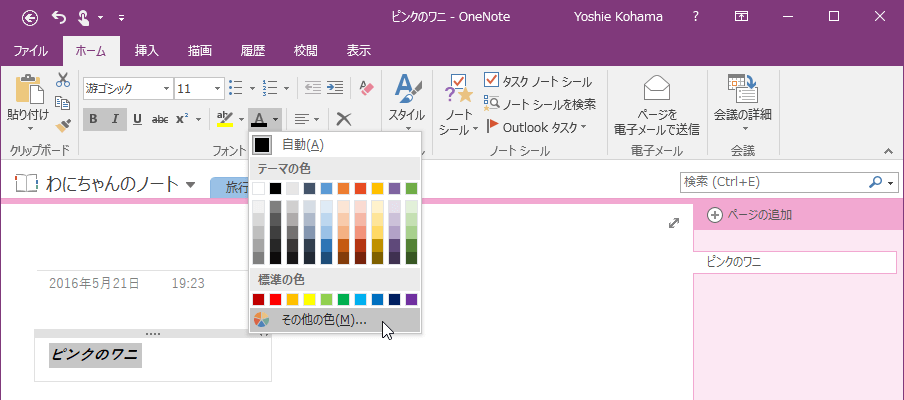Click the ピンクのワニ note text

(x=95, y=353)
